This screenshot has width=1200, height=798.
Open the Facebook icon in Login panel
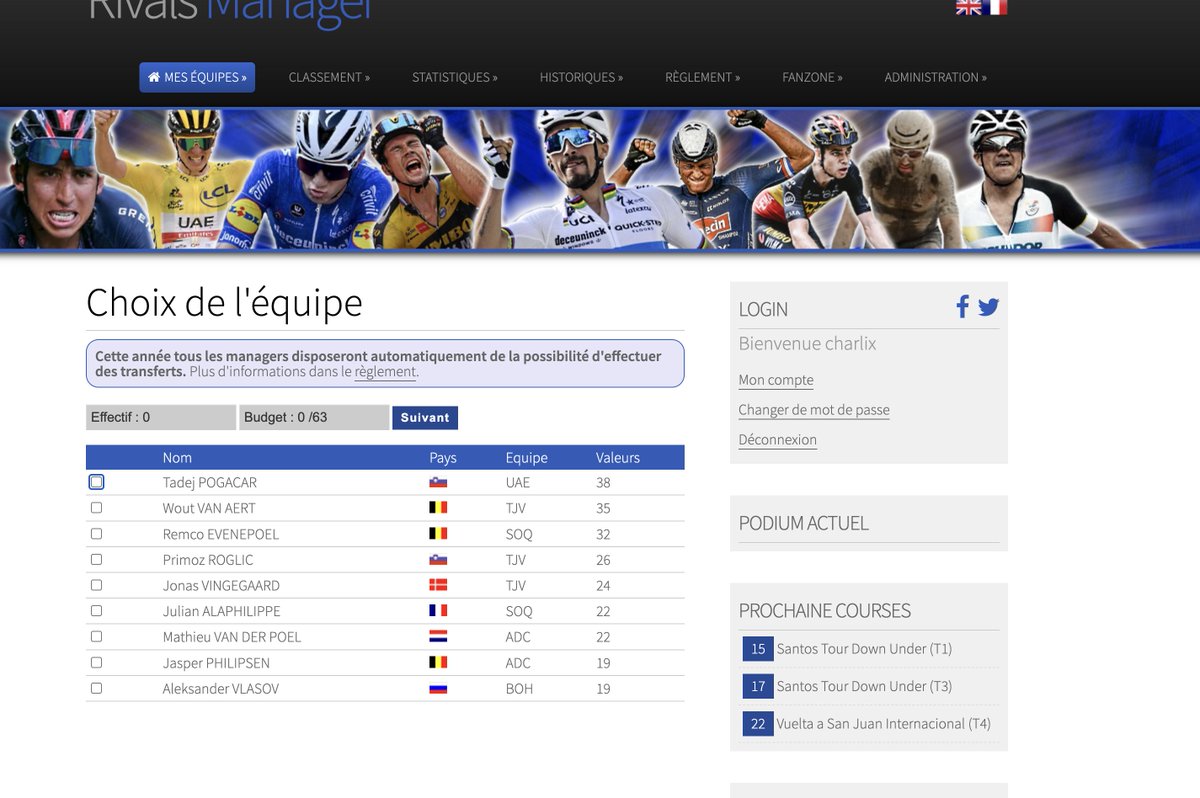962,307
